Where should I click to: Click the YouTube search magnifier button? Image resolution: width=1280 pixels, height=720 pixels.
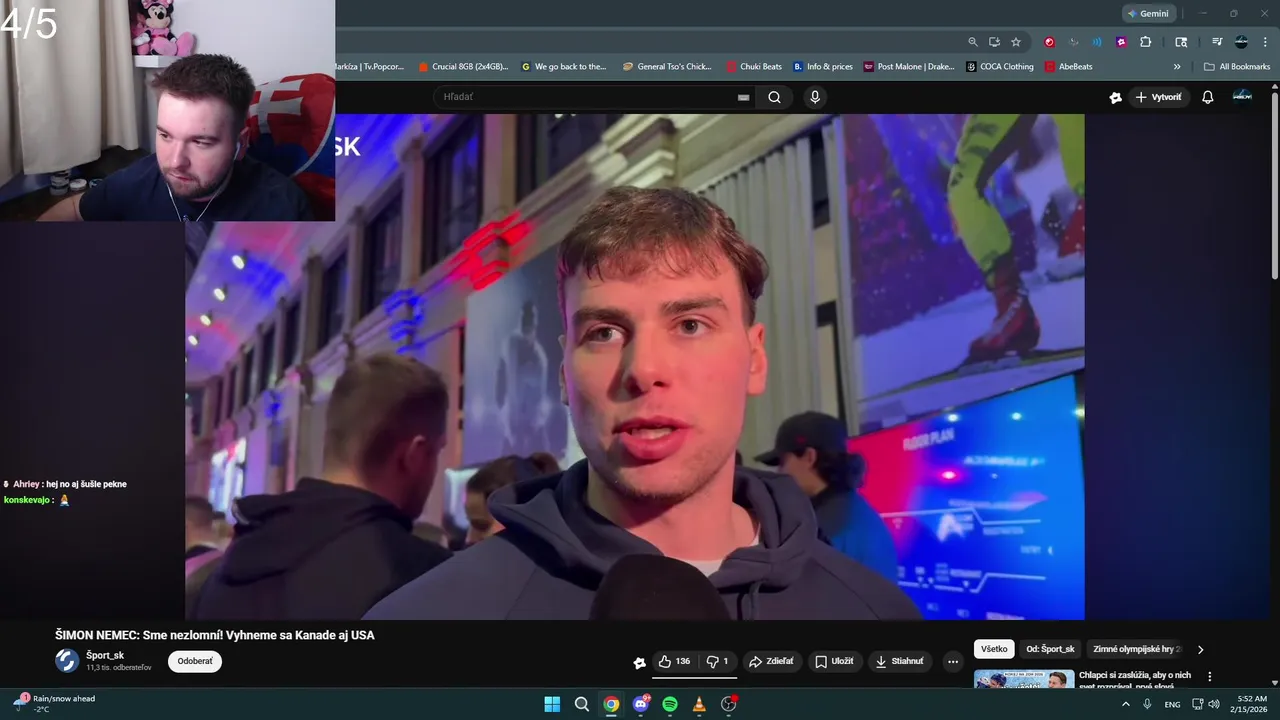(x=774, y=97)
